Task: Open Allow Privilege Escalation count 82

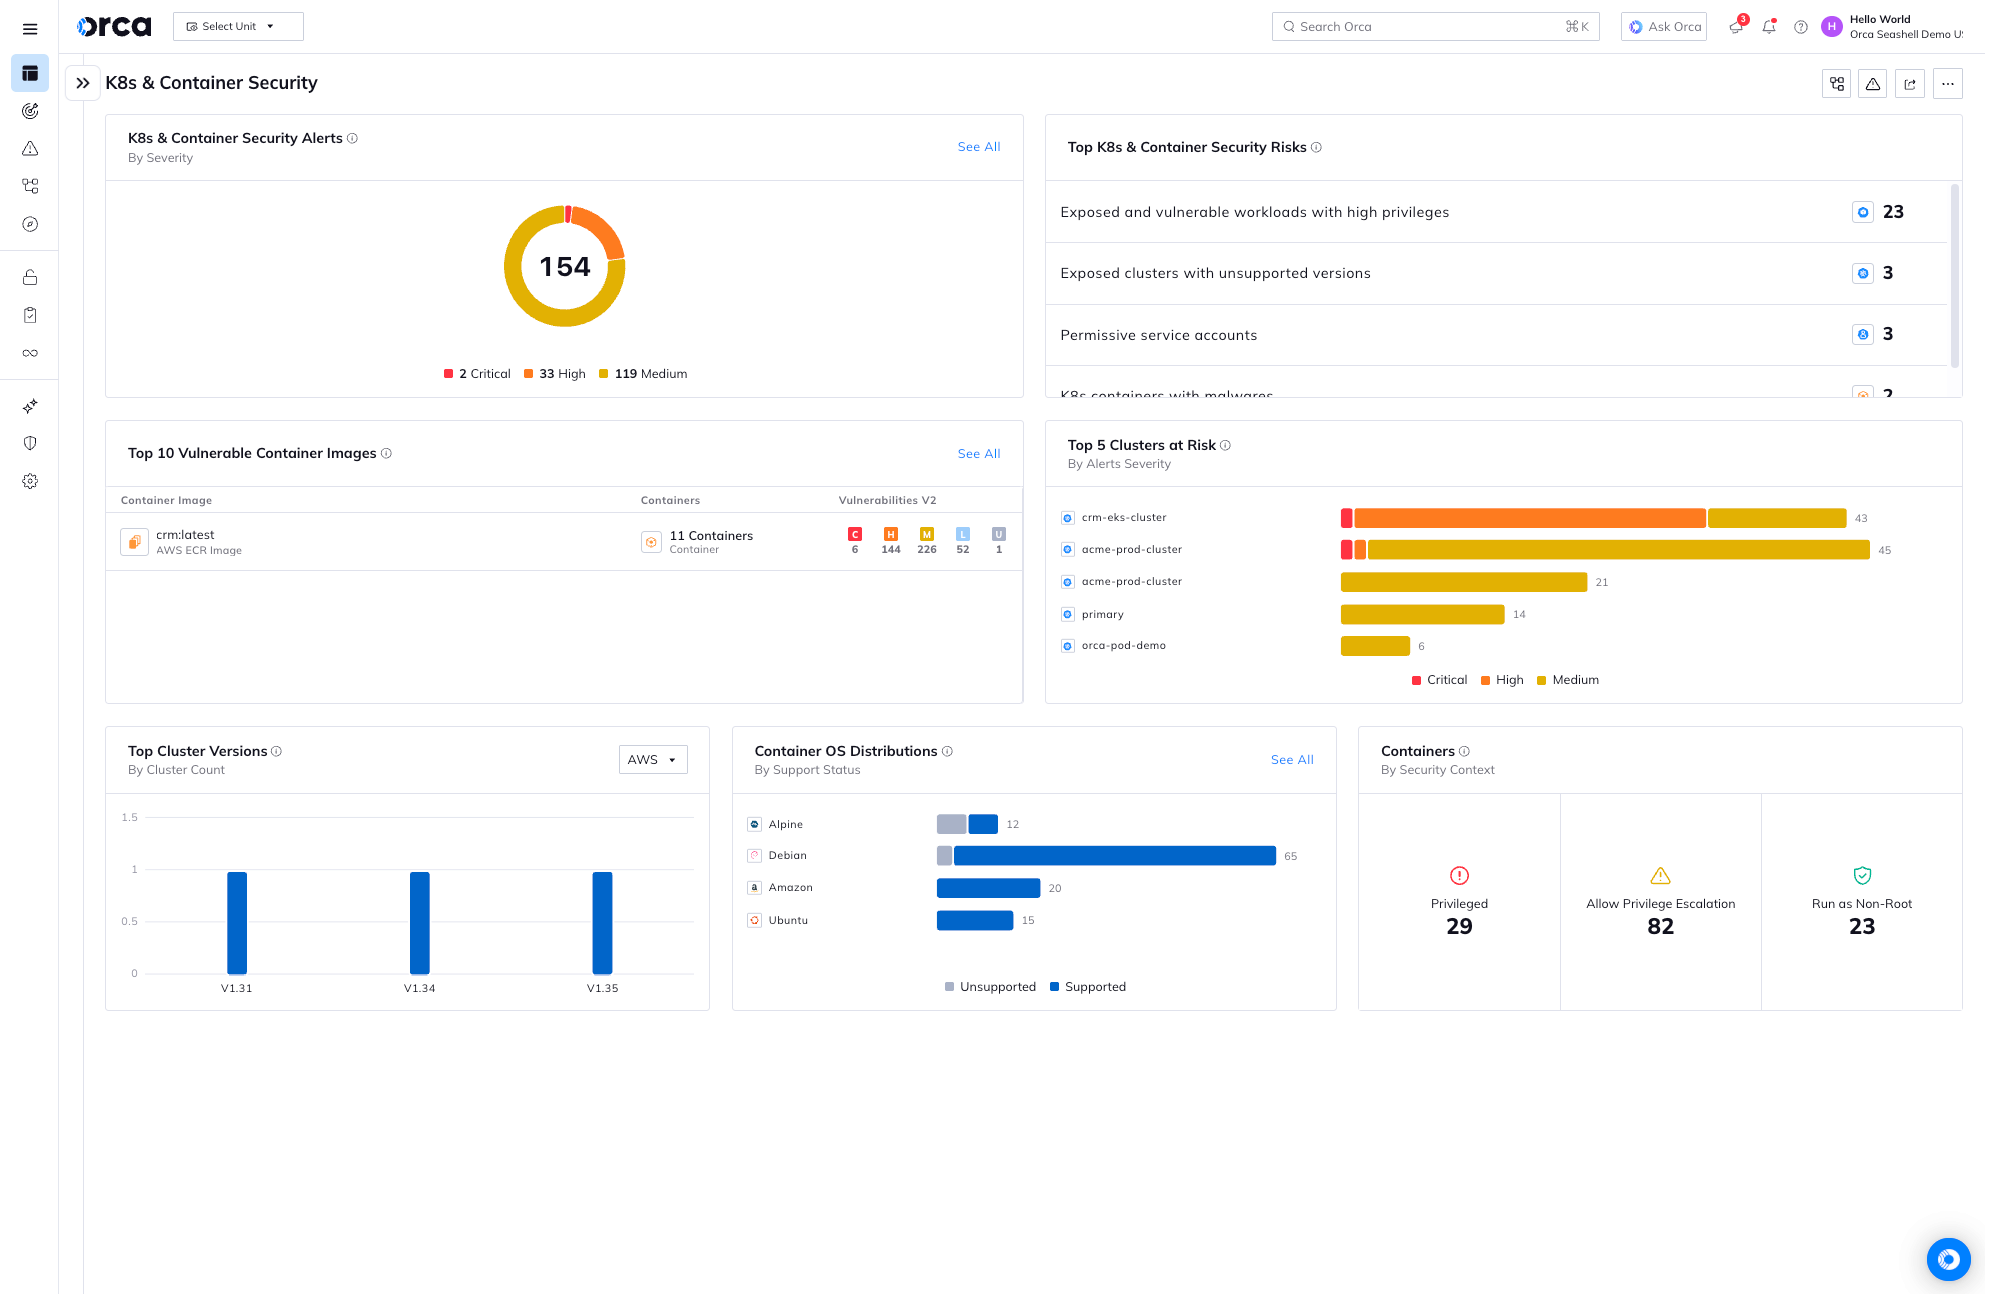Action: (1661, 926)
